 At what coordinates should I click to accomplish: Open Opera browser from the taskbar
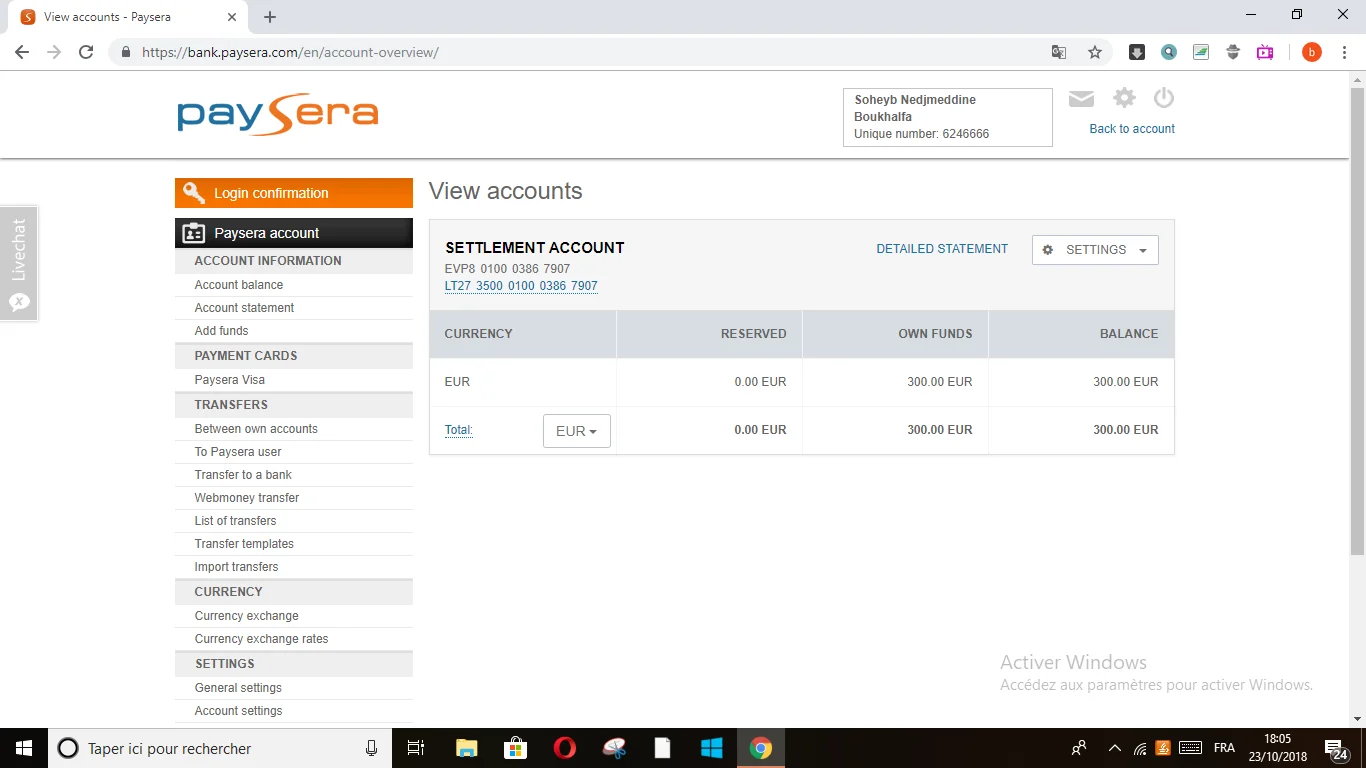[565, 748]
